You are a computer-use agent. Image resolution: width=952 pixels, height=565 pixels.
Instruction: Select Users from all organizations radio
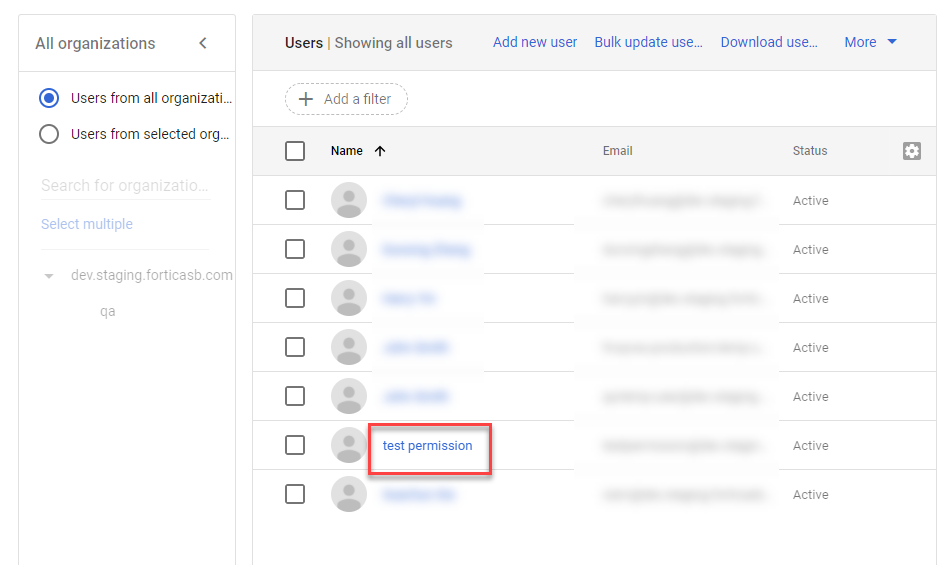pos(49,98)
